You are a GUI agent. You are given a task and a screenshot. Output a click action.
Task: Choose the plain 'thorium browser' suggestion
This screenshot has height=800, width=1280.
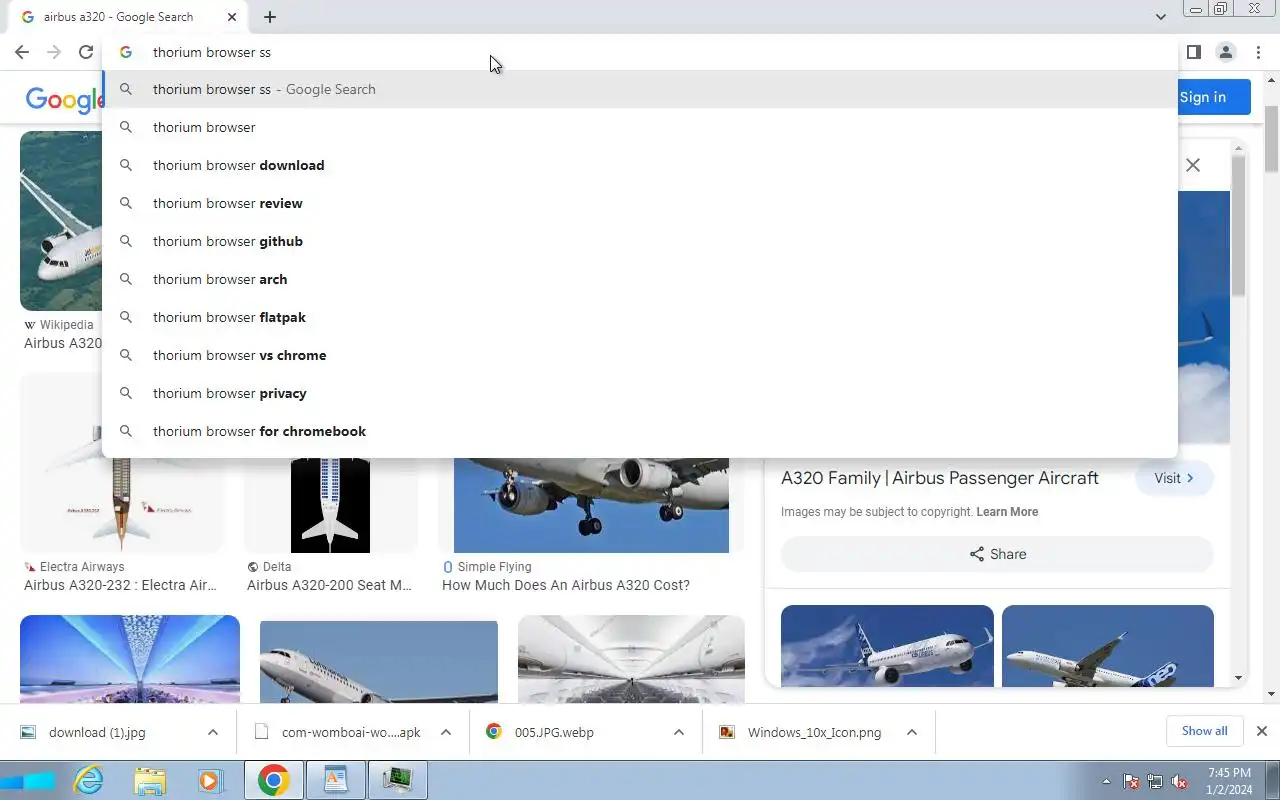pos(640,127)
